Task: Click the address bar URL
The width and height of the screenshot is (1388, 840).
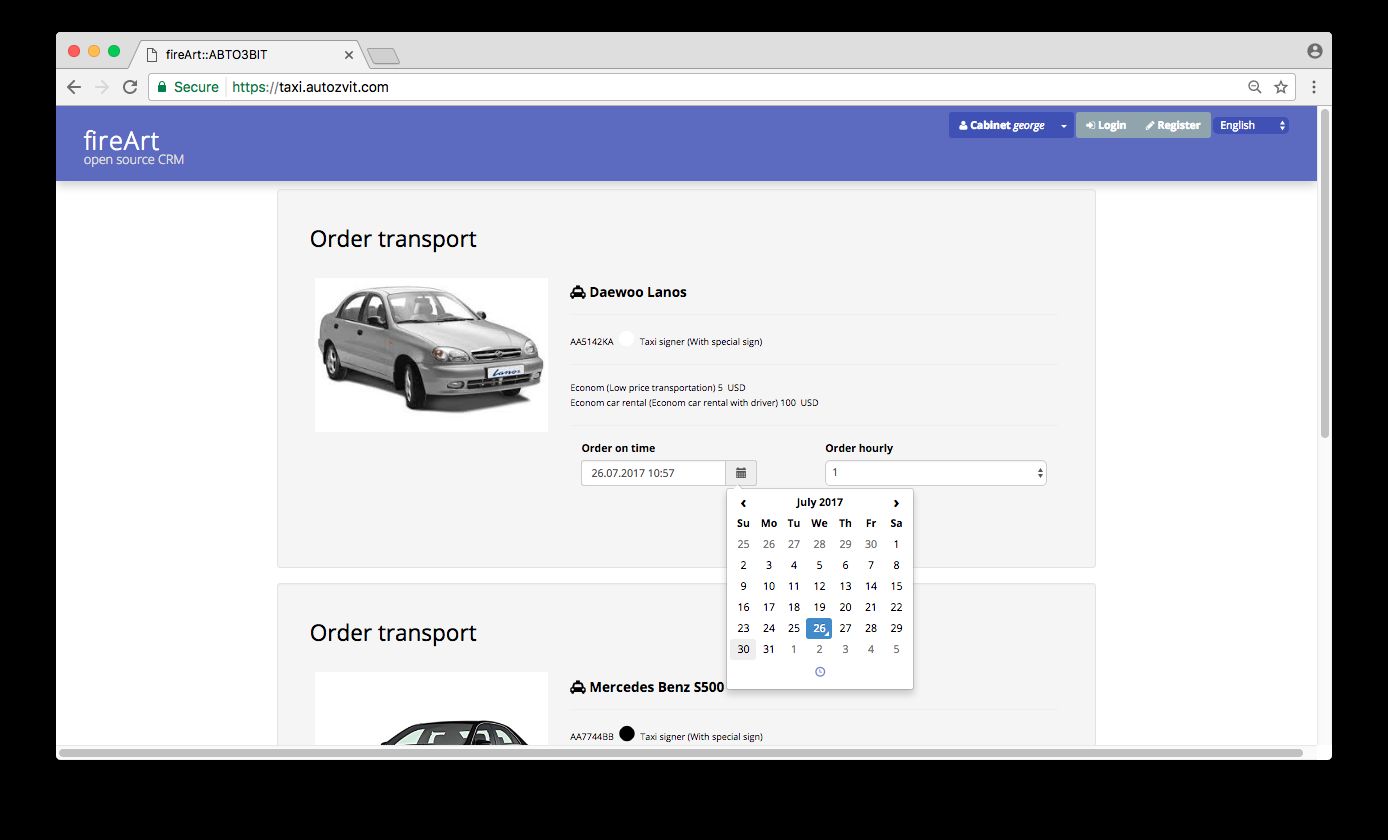Action: 310,87
